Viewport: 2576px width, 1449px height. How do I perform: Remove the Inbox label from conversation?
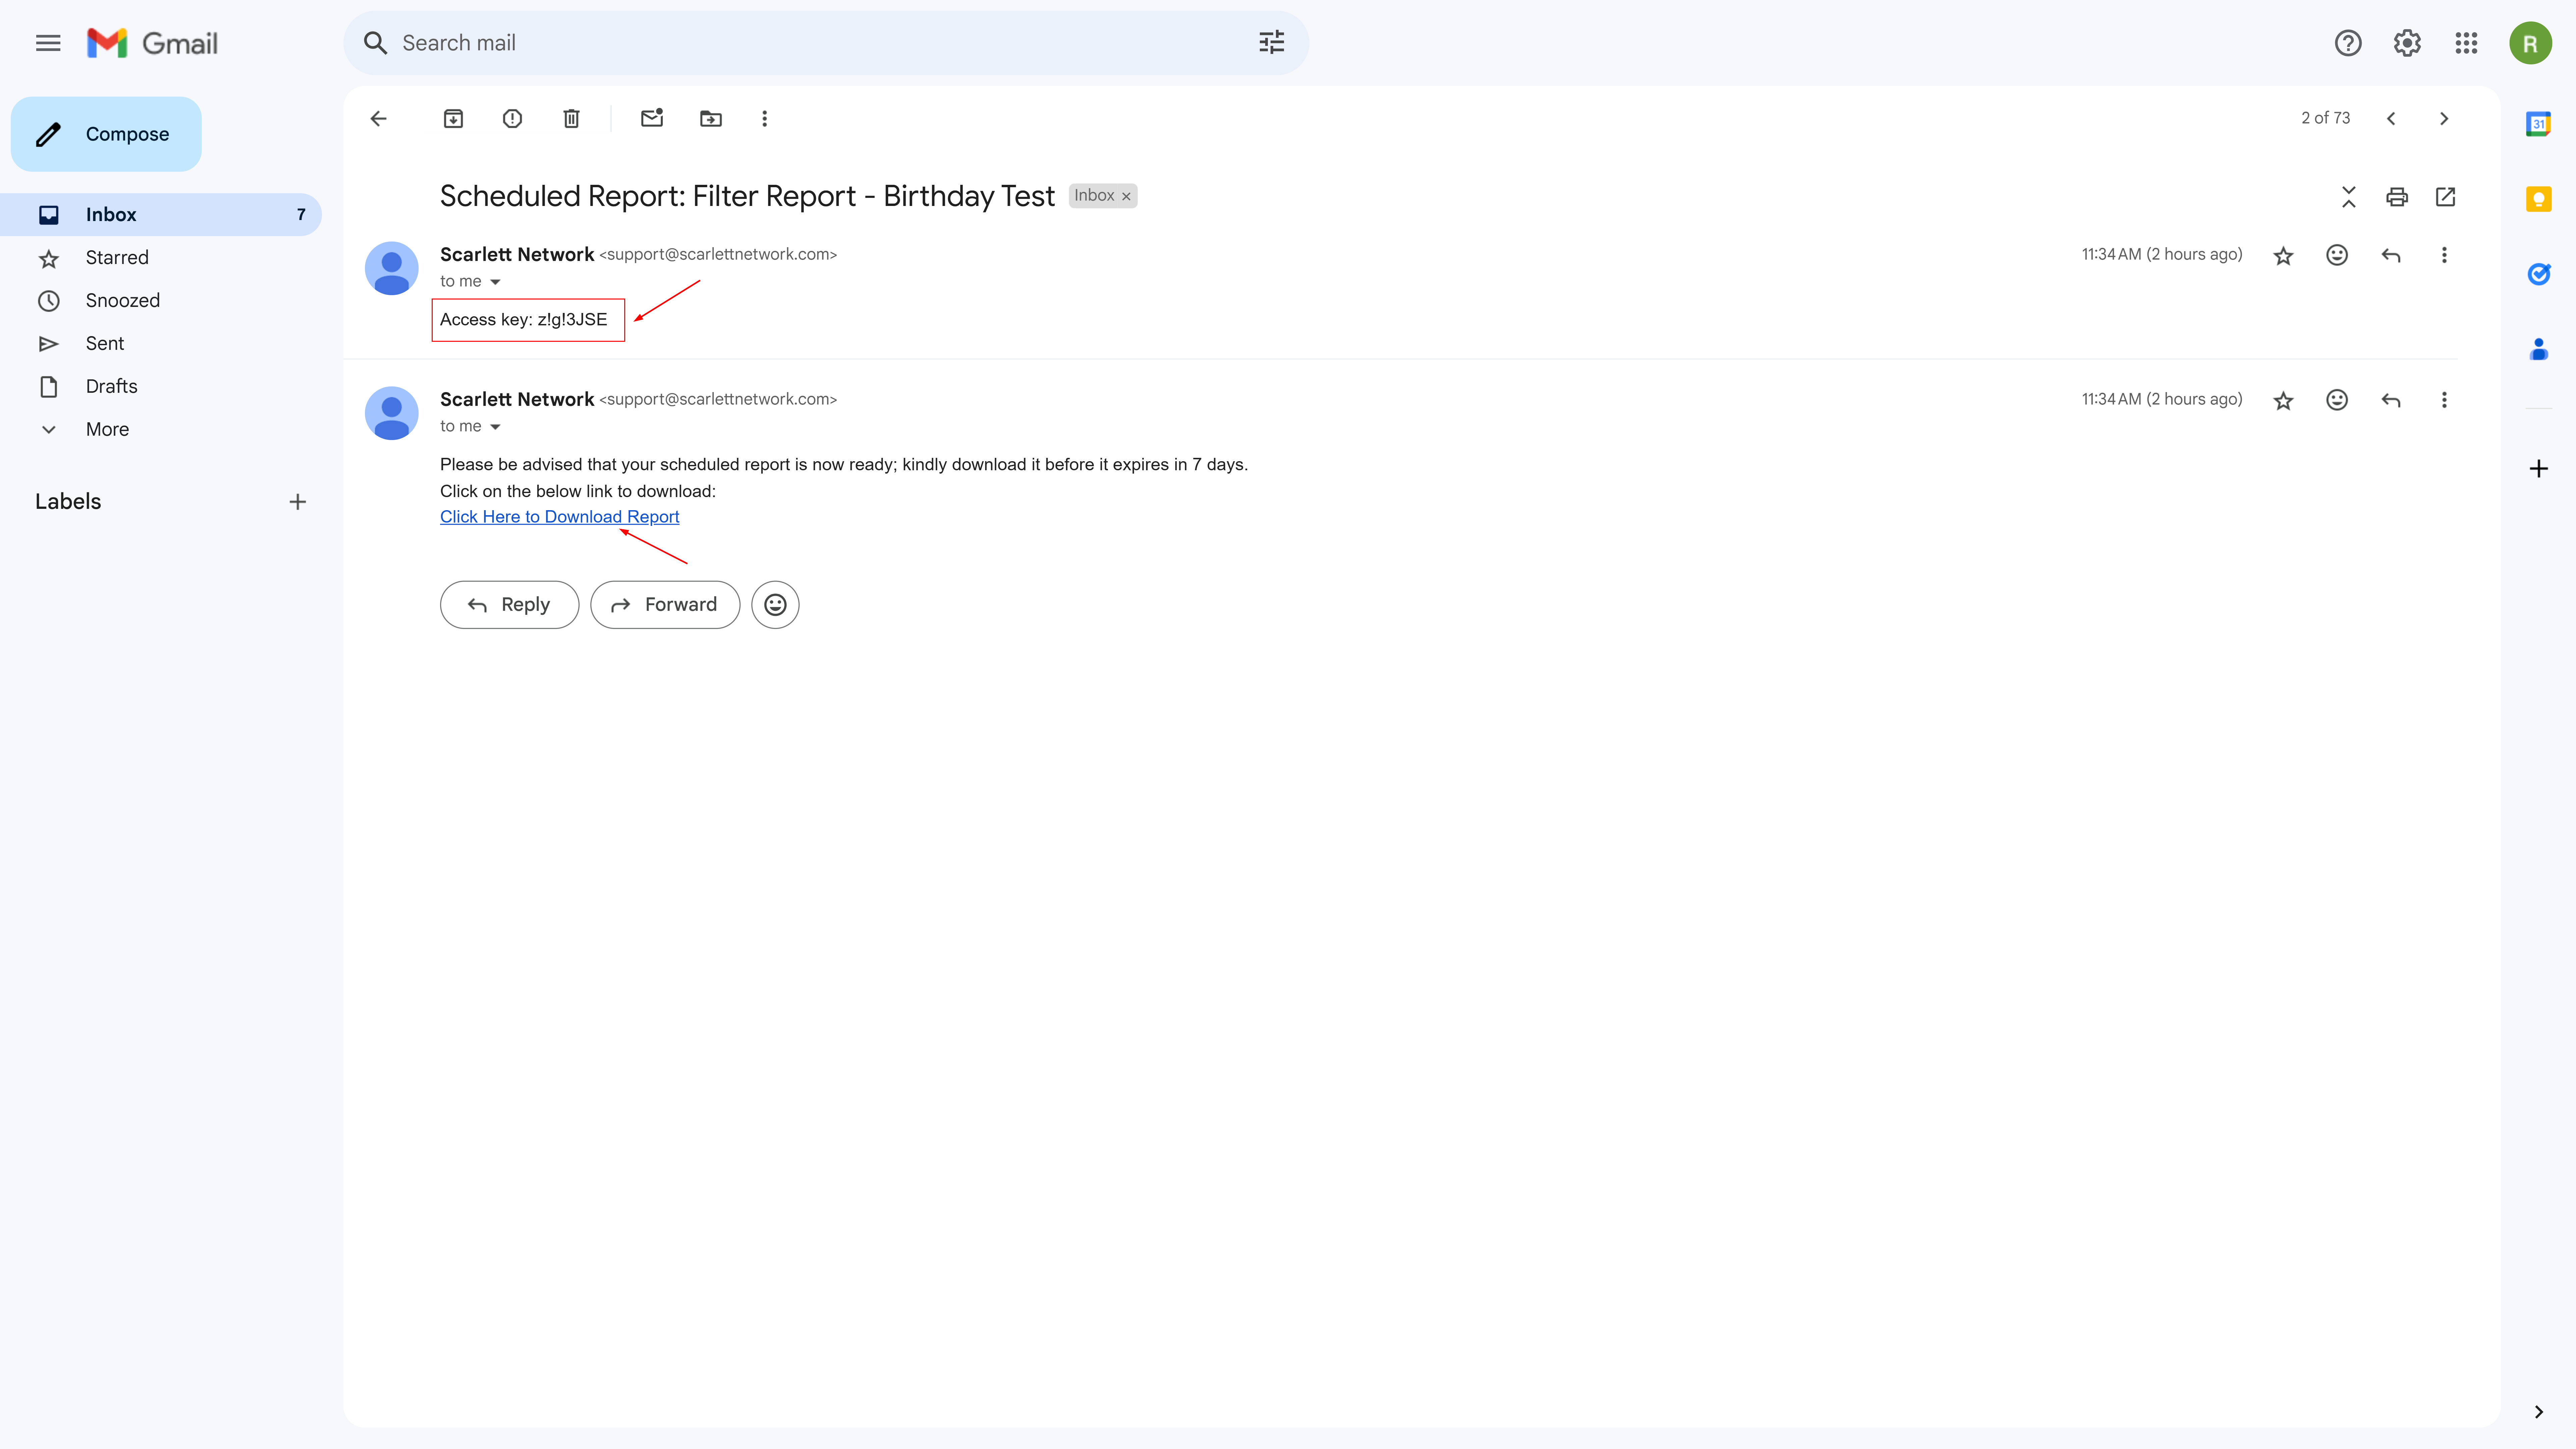(x=1126, y=197)
